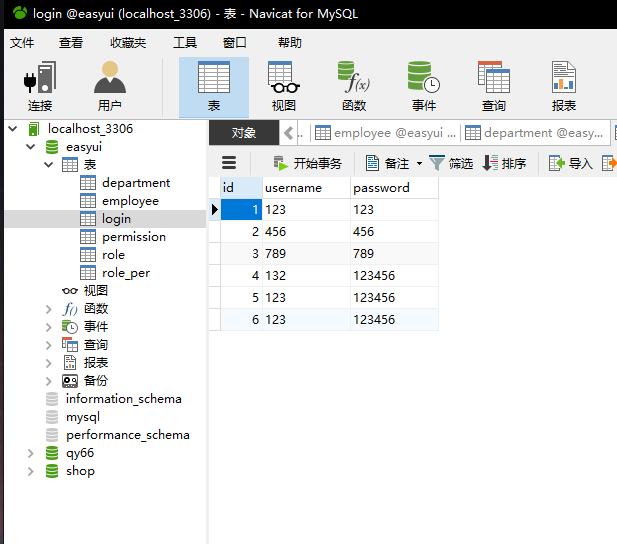Select id cell 6 in last row
Image resolution: width=617 pixels, height=544 pixels.
click(x=241, y=320)
